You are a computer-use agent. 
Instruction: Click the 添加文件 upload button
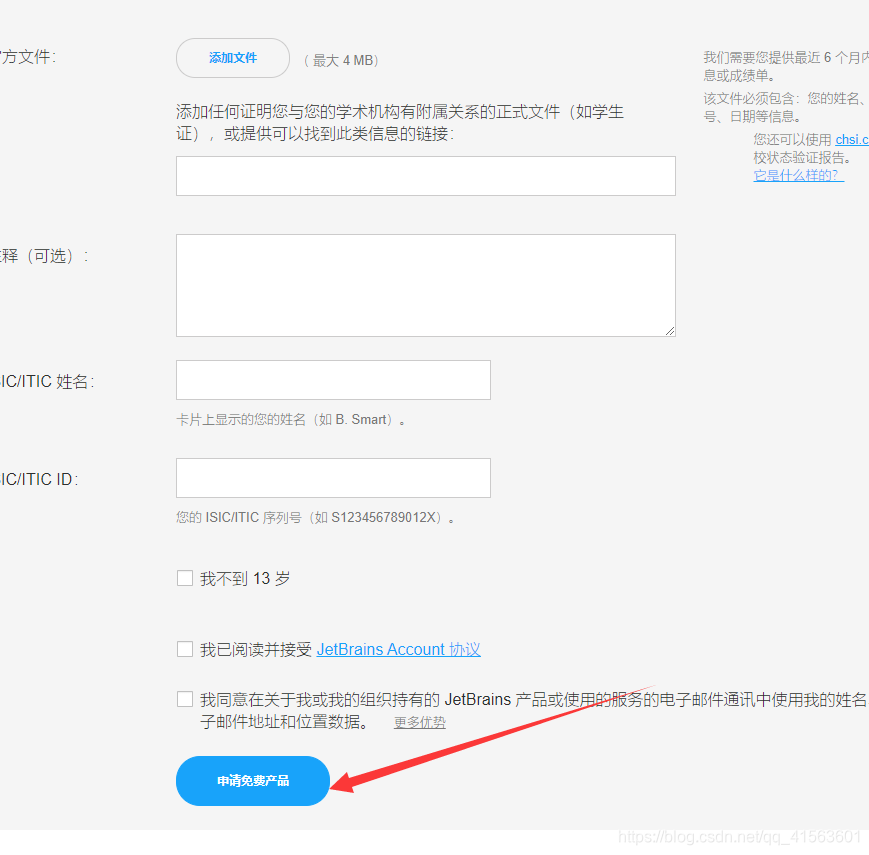click(232, 58)
